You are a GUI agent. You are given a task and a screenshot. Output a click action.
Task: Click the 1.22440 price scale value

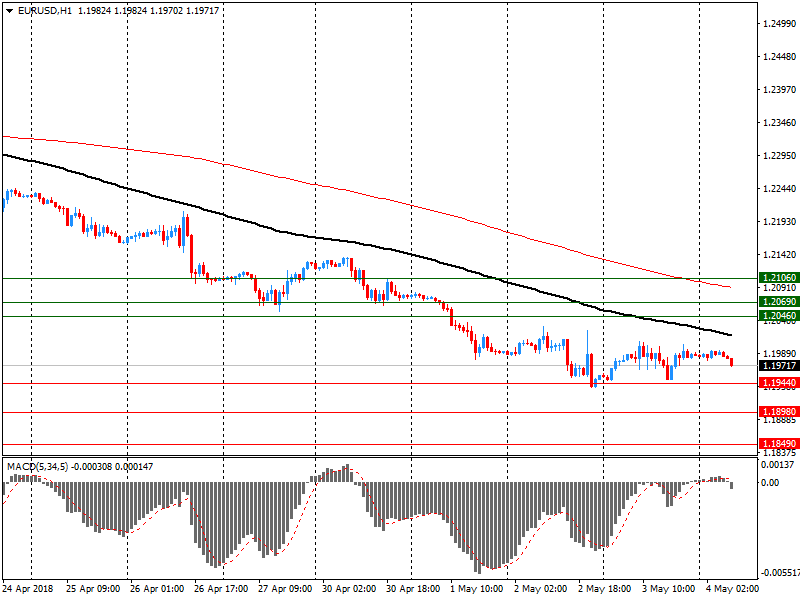point(780,189)
